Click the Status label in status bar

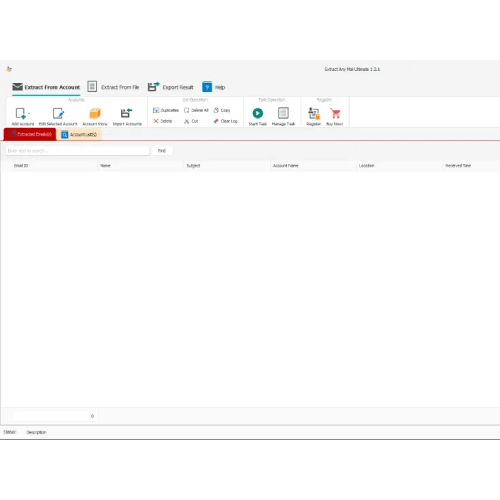[10, 432]
